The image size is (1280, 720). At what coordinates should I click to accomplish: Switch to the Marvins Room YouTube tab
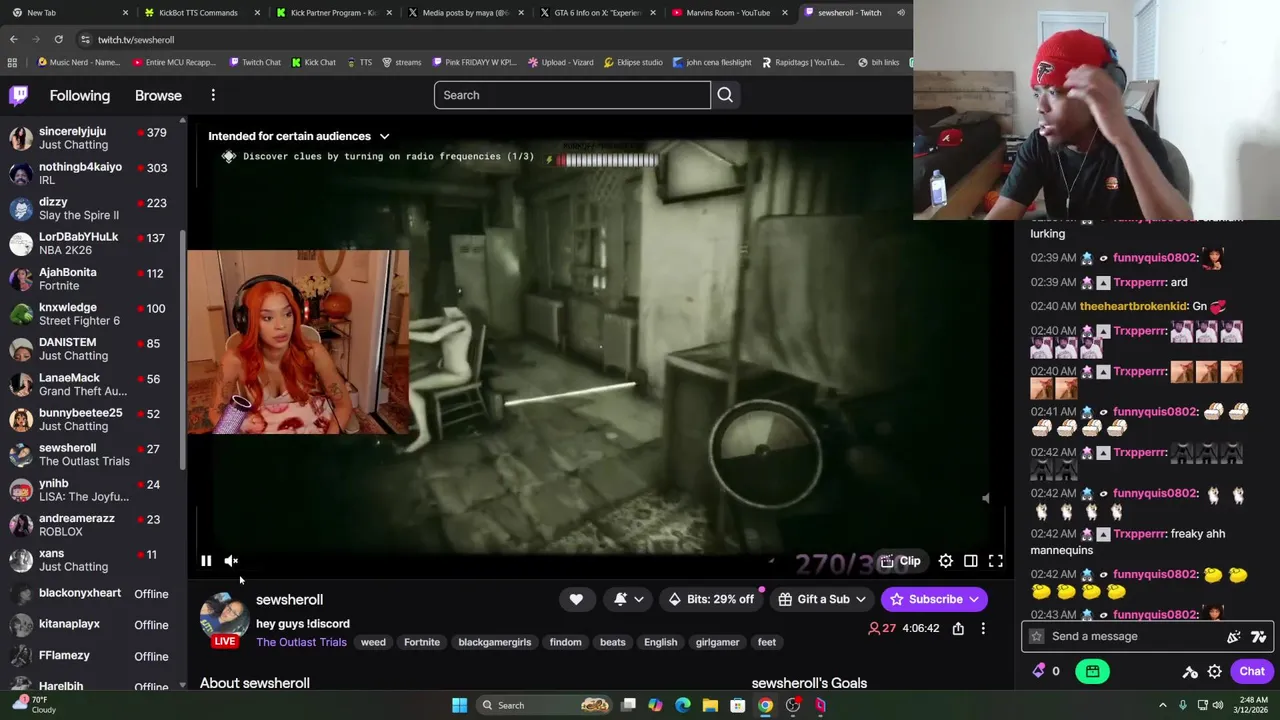(728, 12)
